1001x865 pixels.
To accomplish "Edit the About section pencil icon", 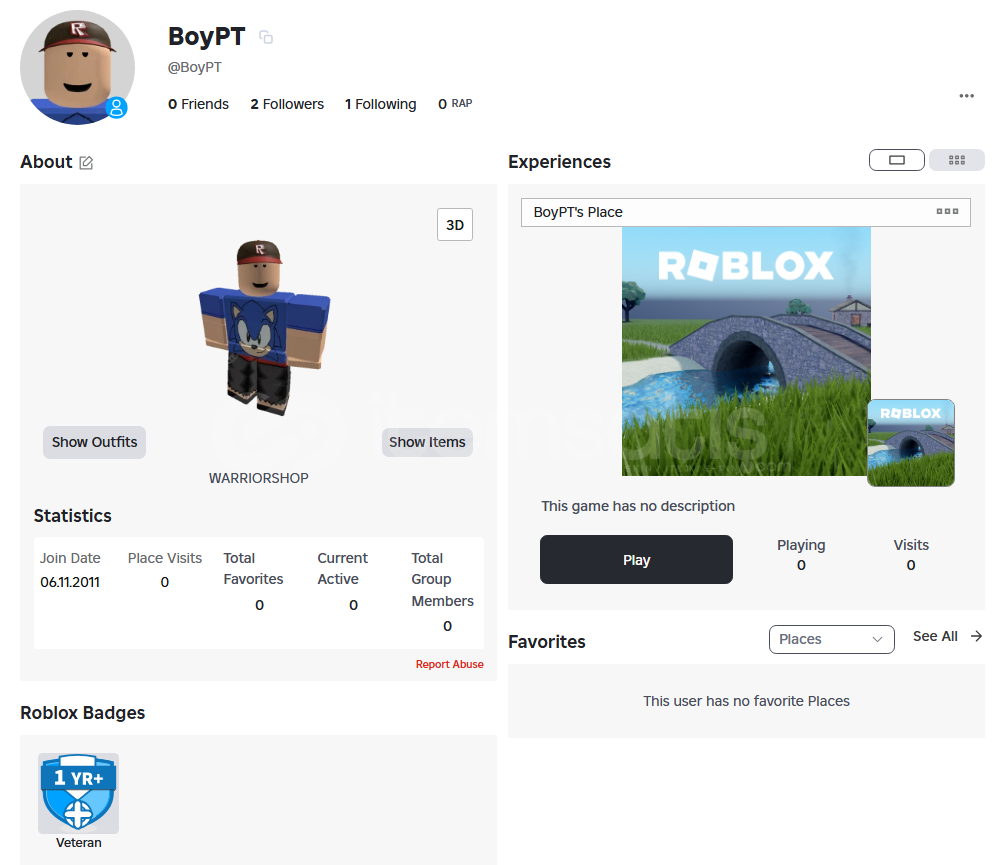I will pos(86,163).
